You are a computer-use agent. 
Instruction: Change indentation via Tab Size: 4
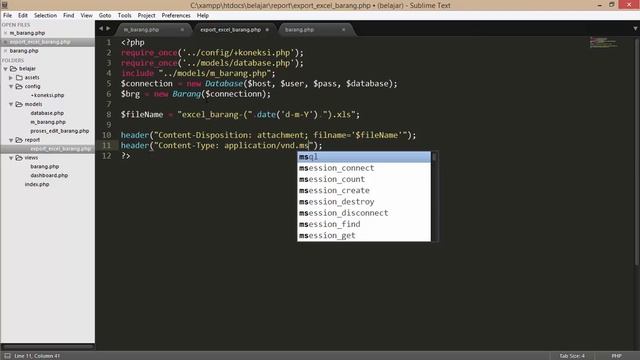coord(572,356)
